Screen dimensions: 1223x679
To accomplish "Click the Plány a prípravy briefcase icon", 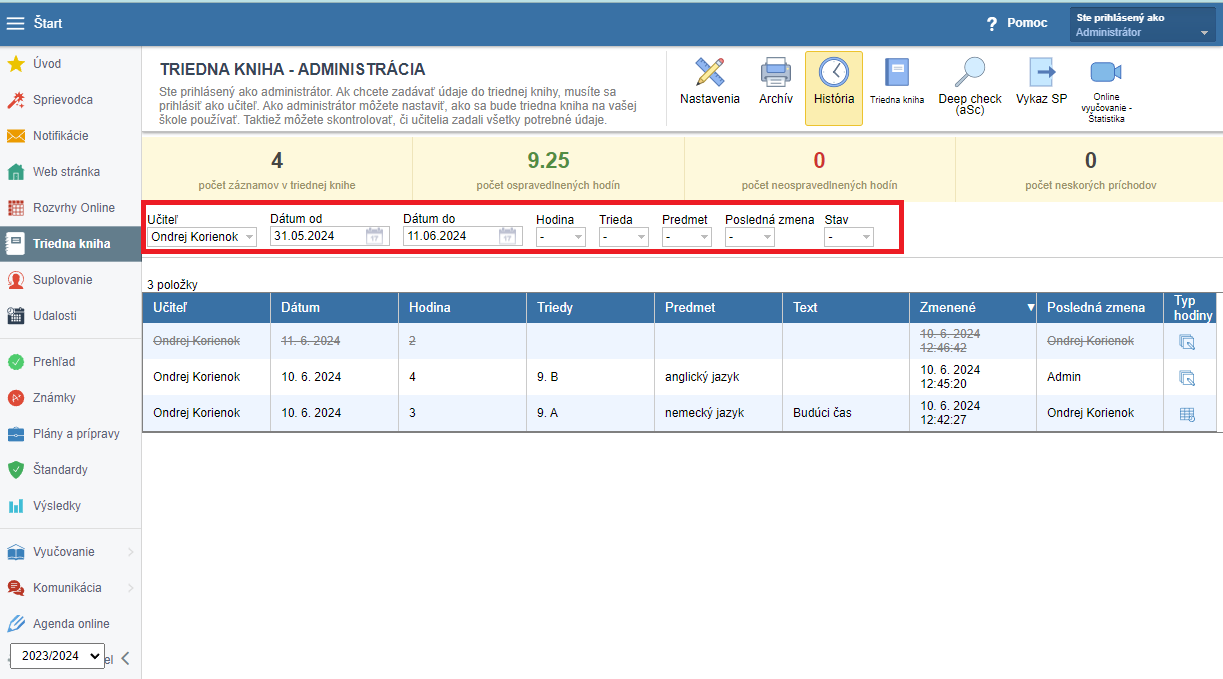I will (x=16, y=434).
